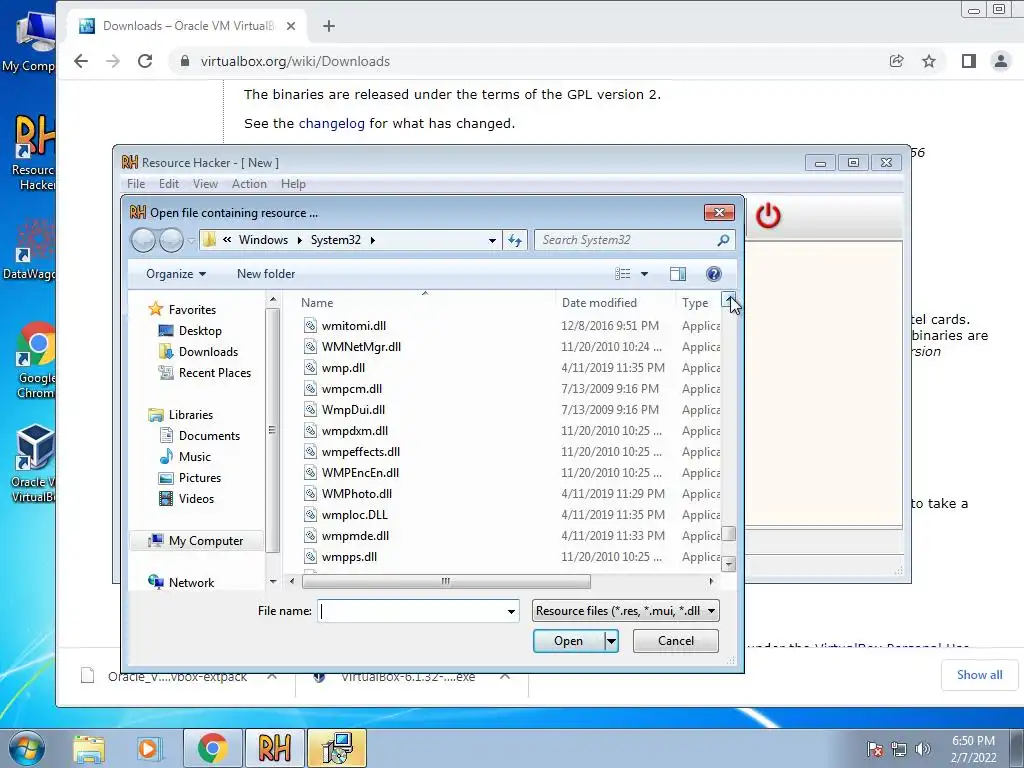Open Chrome profile avatar
Viewport: 1024px width, 768px height.
click(1000, 61)
